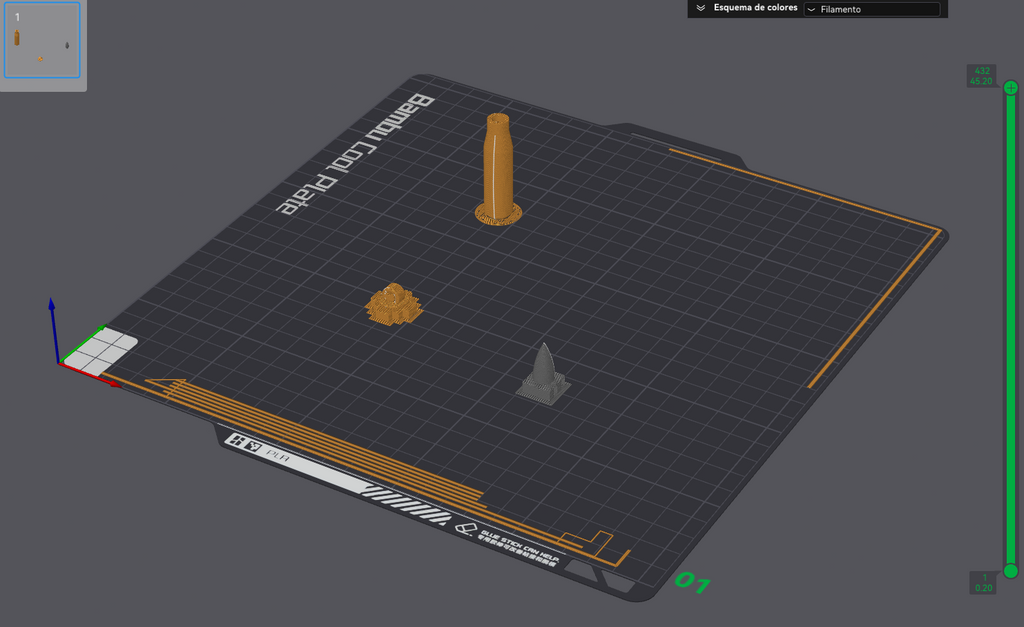The image size is (1024, 627).
Task: Open the Filamento color scheme dropdown
Action: pyautogui.click(x=872, y=9)
